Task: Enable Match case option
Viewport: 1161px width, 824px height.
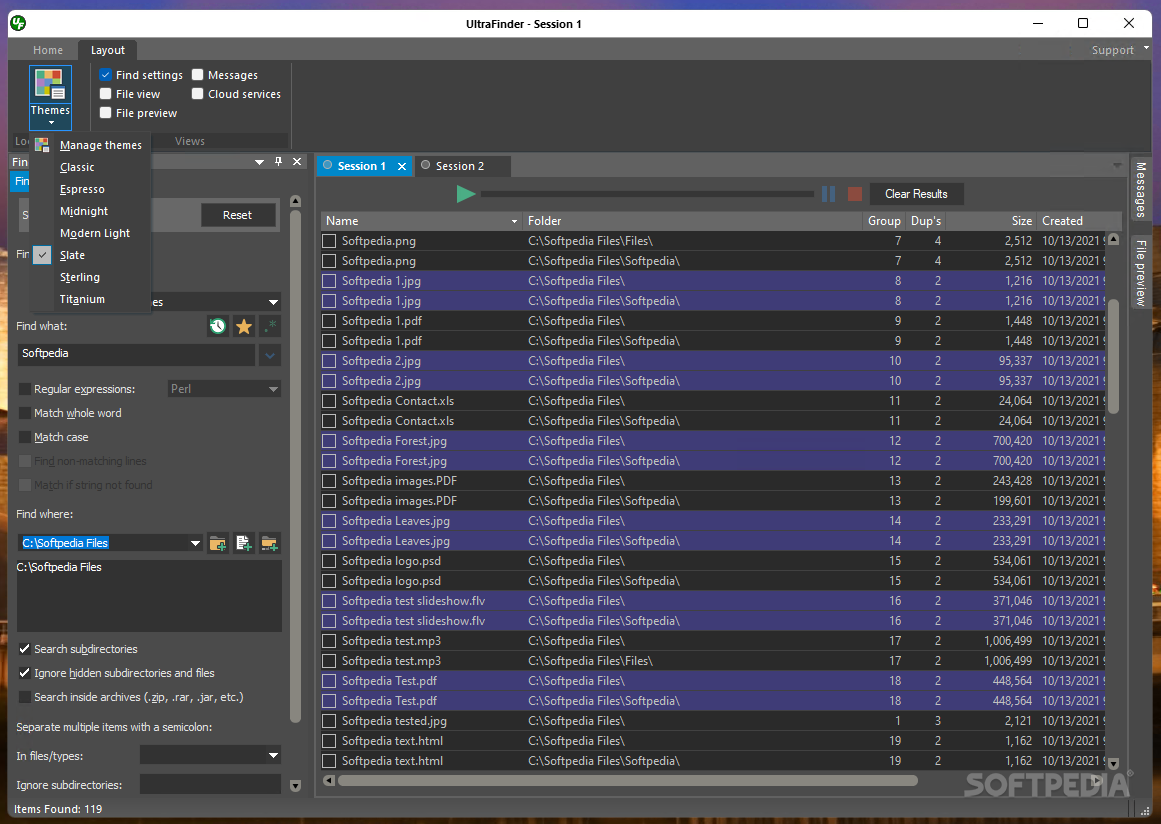Action: [x=25, y=437]
